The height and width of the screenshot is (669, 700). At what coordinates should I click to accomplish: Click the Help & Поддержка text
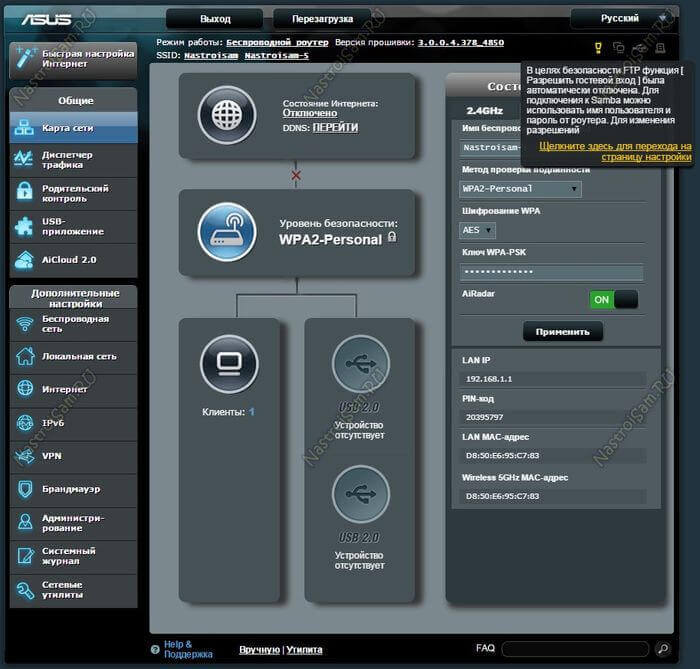coord(188,649)
